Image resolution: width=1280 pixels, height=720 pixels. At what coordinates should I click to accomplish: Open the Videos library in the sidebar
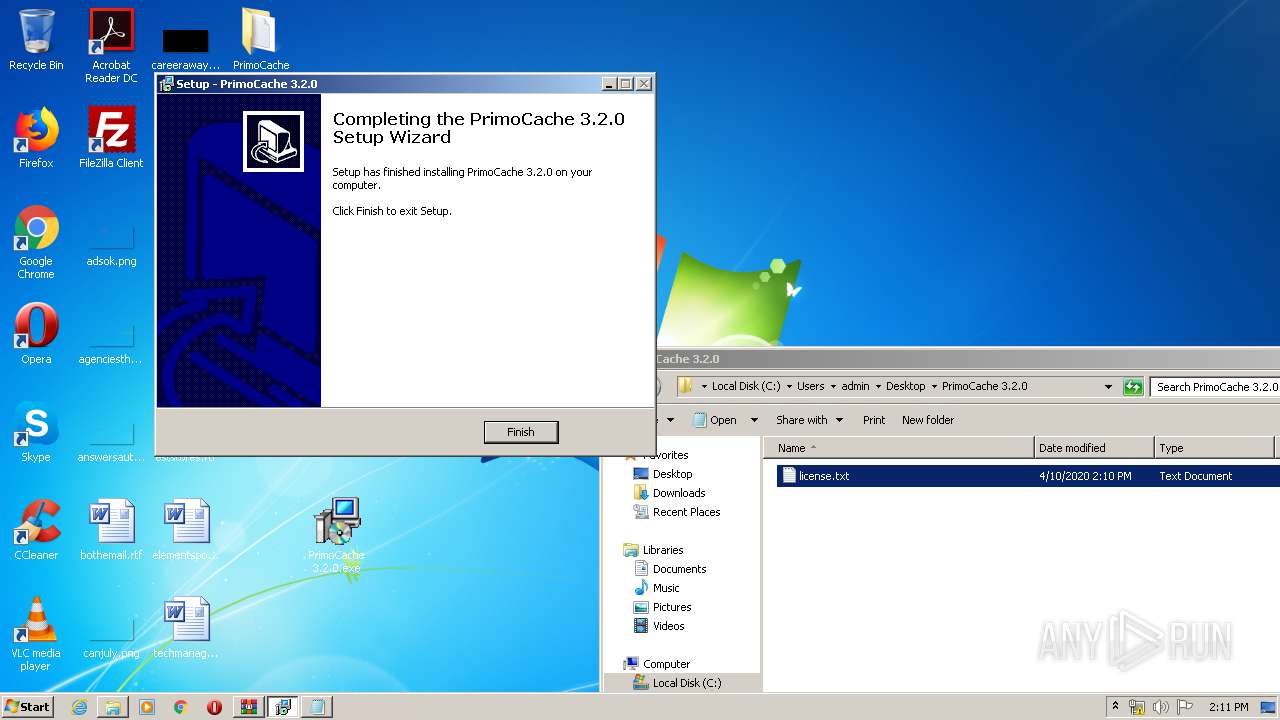(x=668, y=626)
